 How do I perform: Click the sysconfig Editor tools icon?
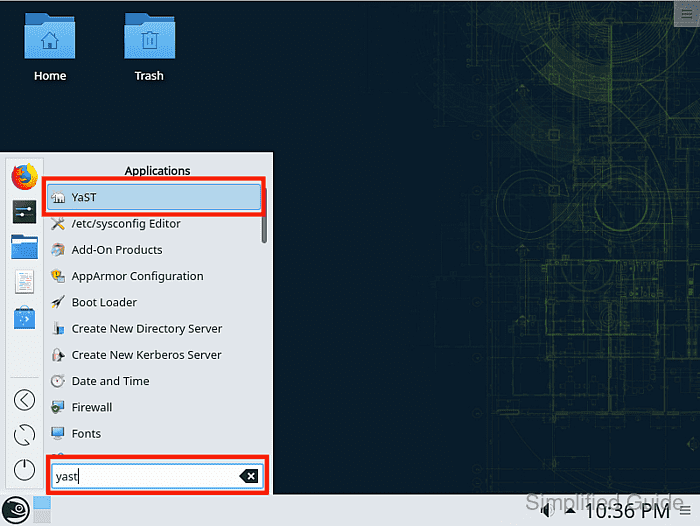click(x=58, y=223)
